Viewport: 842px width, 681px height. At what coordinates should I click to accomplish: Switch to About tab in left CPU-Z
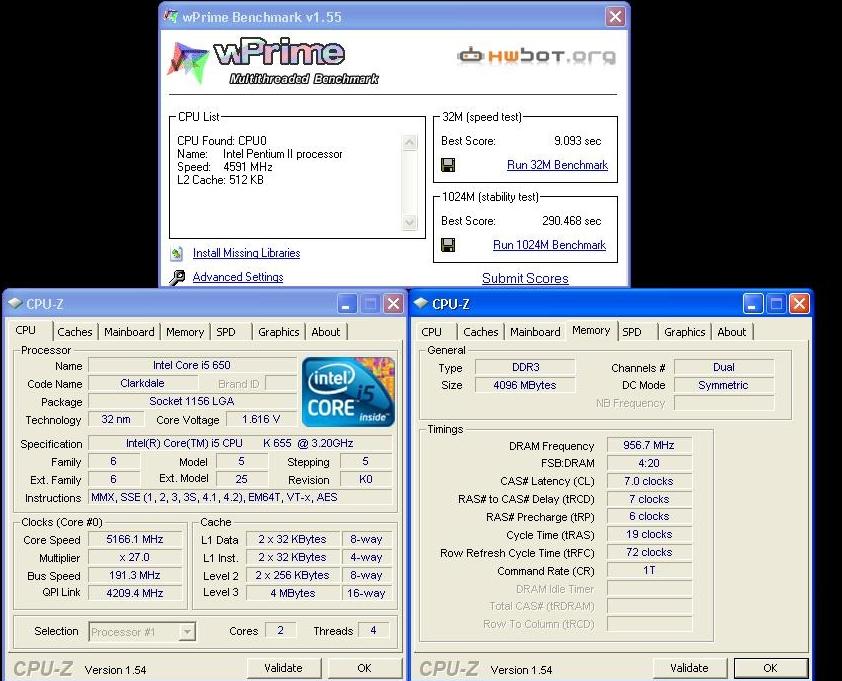coord(325,332)
